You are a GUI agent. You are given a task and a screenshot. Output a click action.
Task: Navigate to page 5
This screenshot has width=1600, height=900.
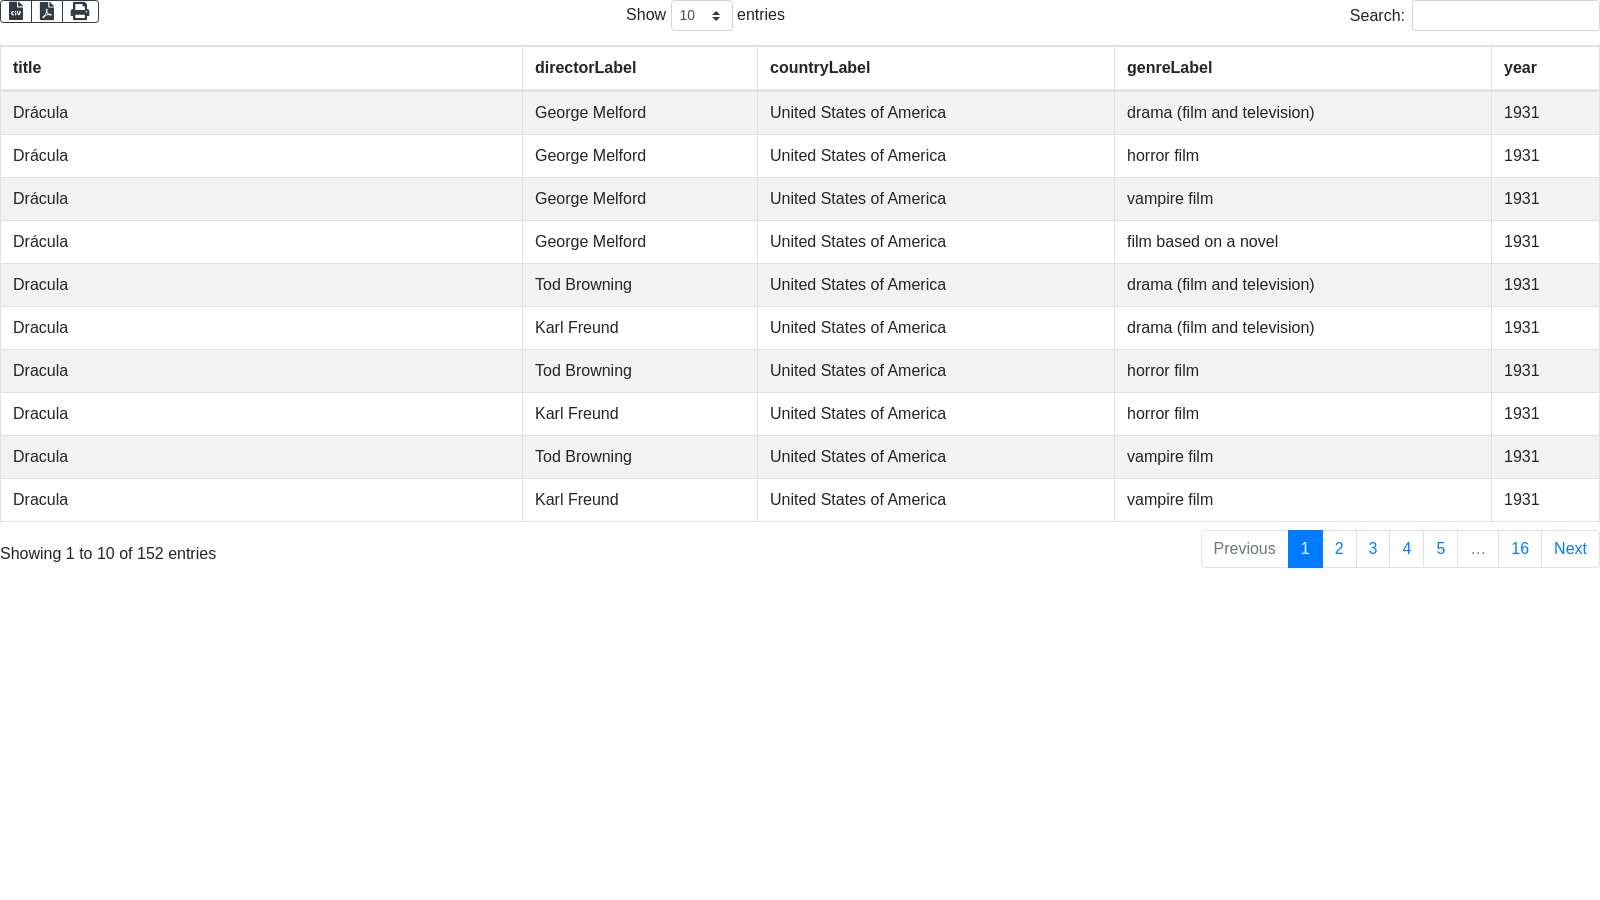click(x=1440, y=549)
